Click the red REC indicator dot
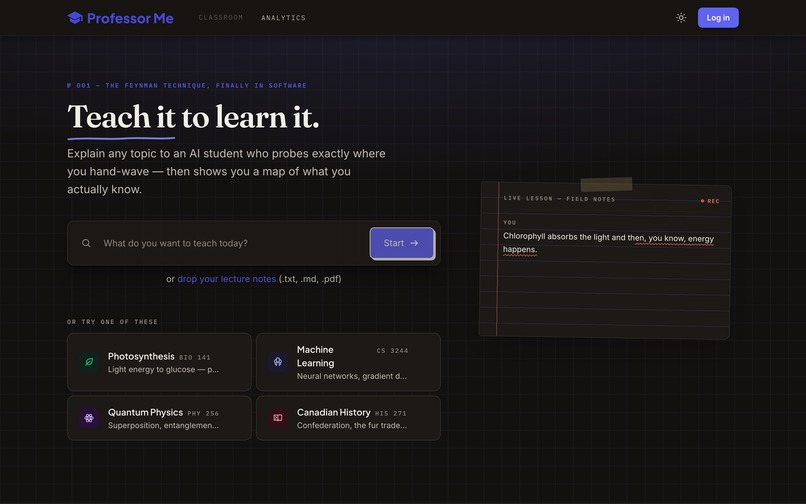The width and height of the screenshot is (806, 504). coord(703,201)
